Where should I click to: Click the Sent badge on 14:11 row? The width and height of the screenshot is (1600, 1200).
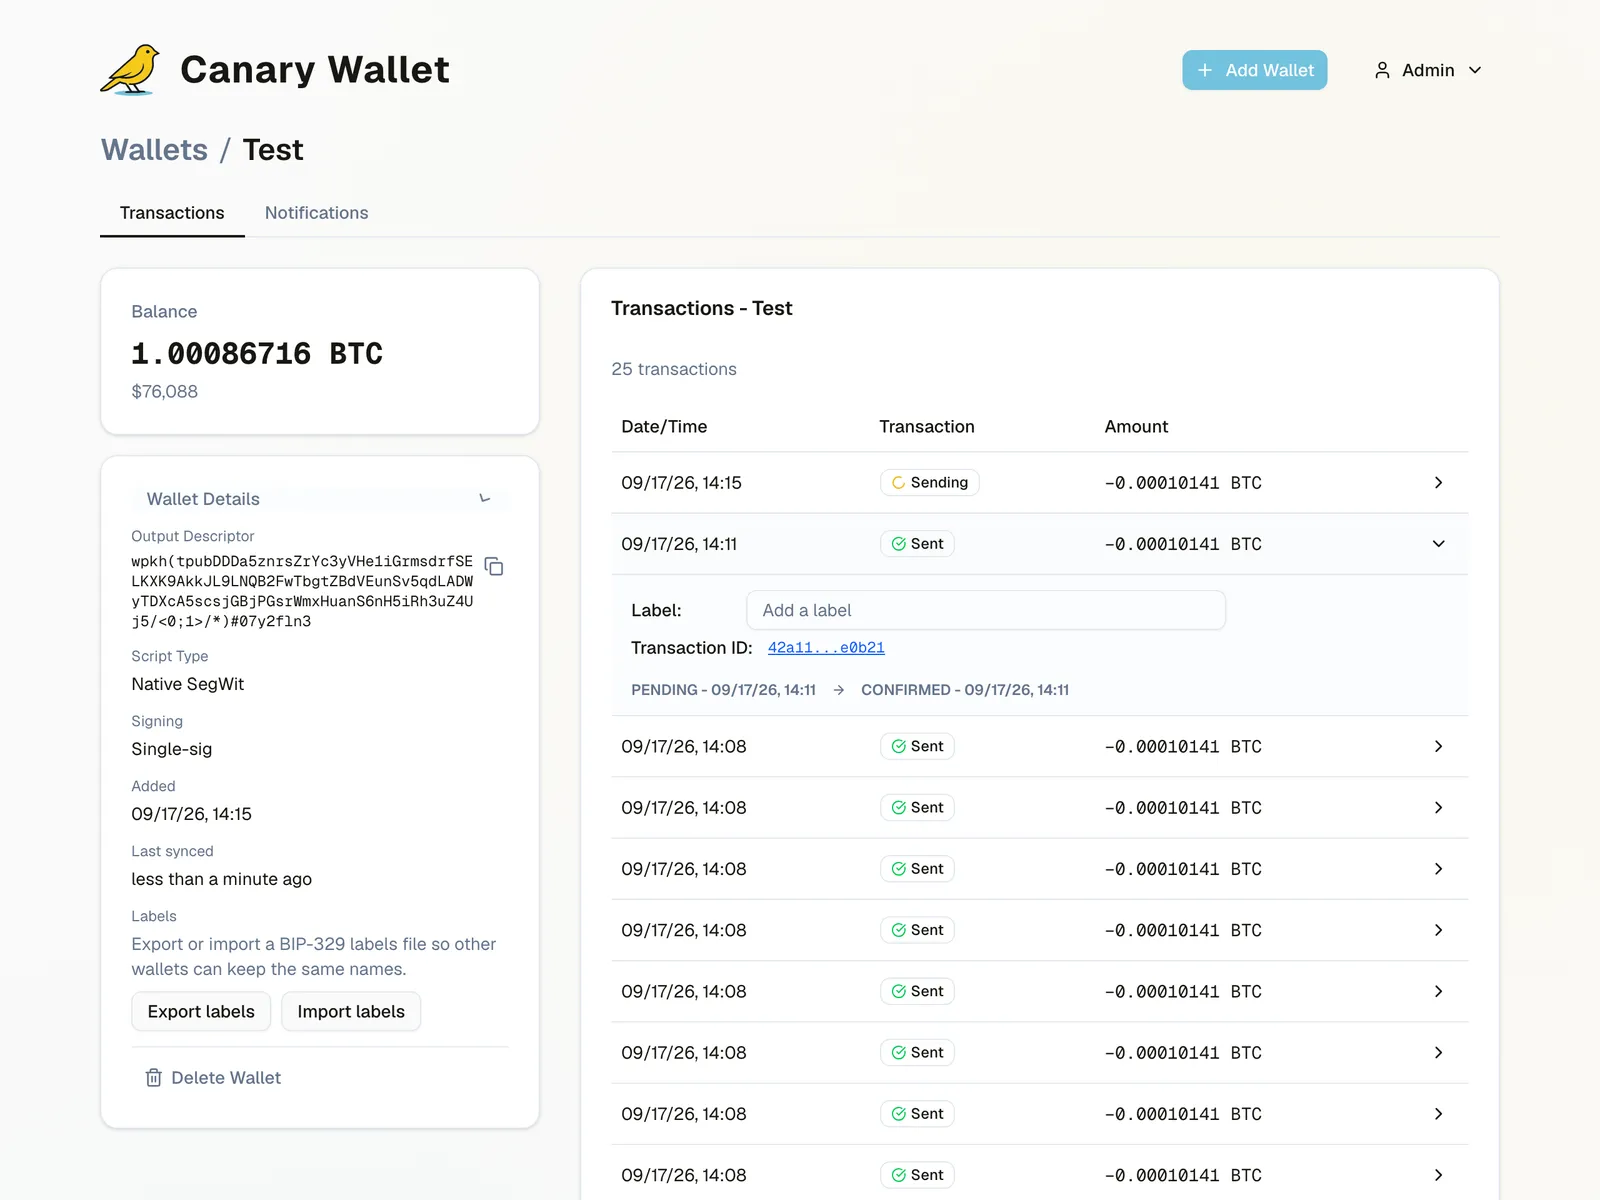click(x=917, y=544)
